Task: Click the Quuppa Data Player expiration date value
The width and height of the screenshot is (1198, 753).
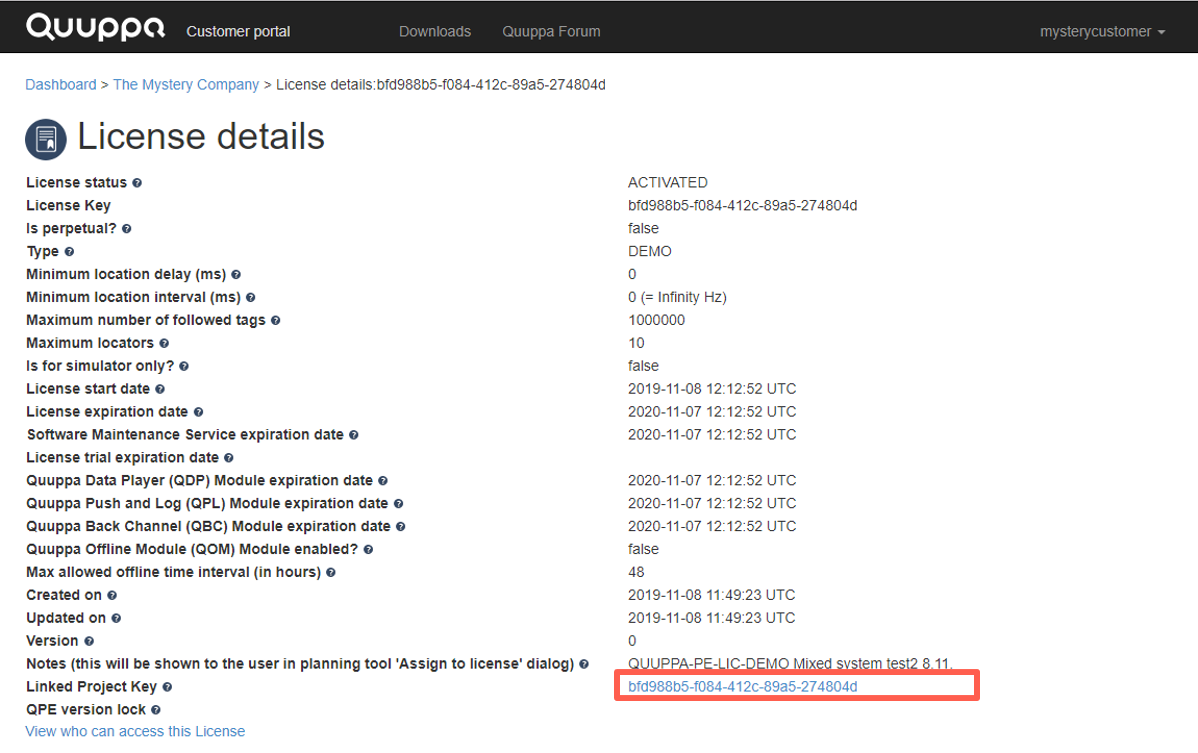Action: pos(712,480)
